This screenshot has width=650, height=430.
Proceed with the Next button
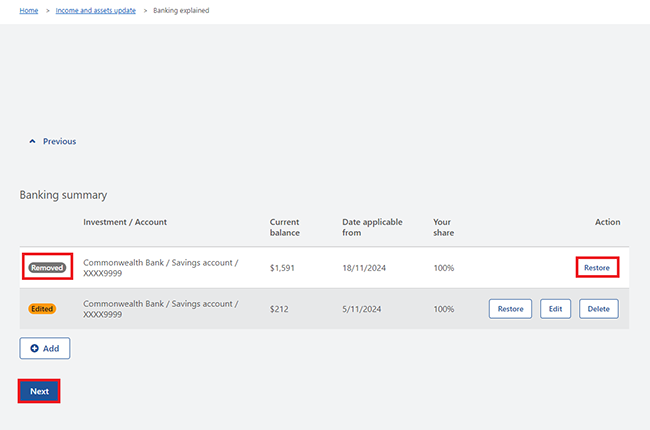[x=39, y=391]
